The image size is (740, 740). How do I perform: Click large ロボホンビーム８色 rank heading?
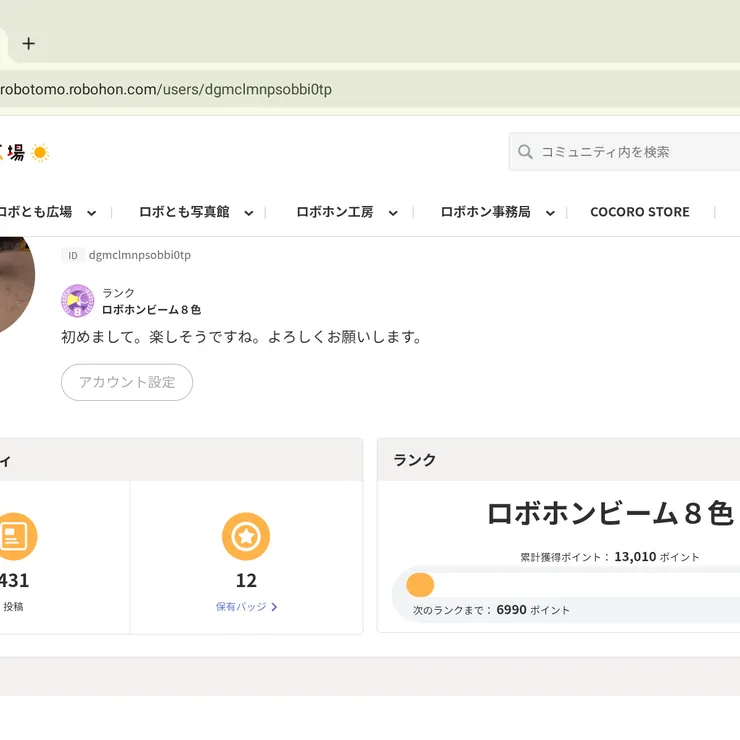[x=611, y=513]
